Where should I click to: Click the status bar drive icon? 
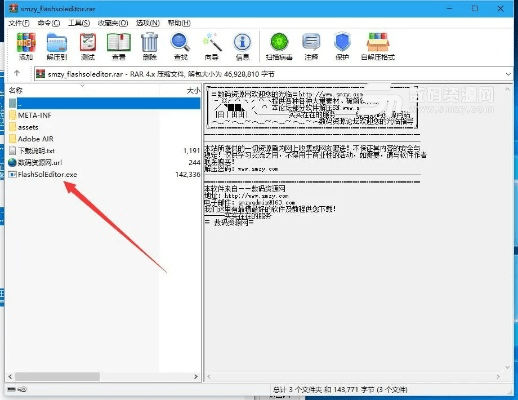[x=12, y=389]
